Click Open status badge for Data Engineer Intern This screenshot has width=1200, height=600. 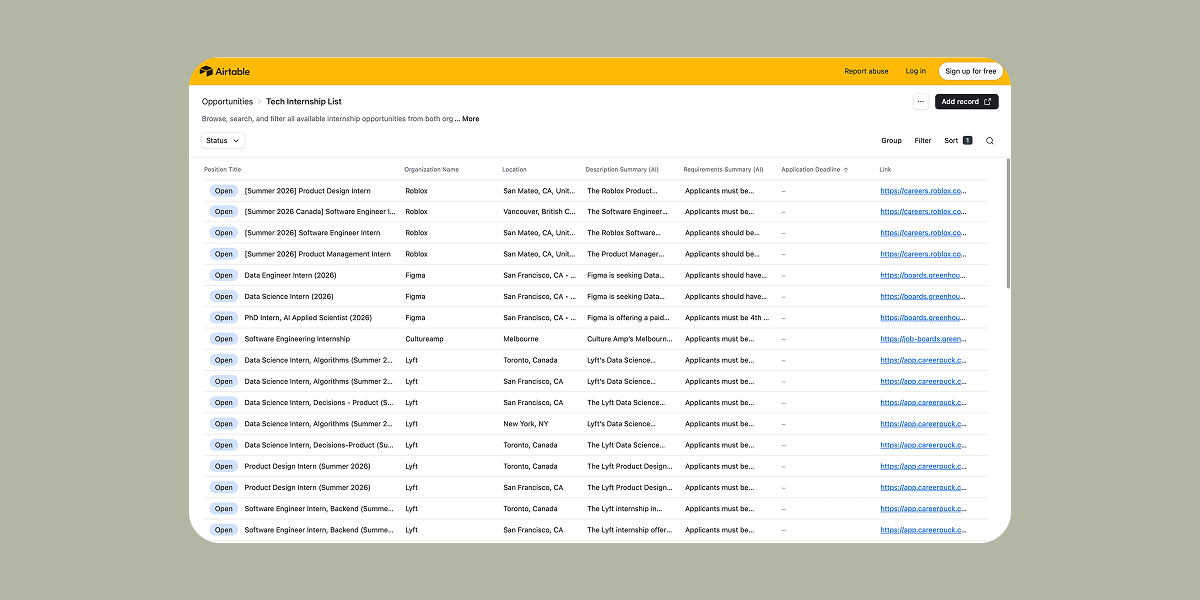223,275
